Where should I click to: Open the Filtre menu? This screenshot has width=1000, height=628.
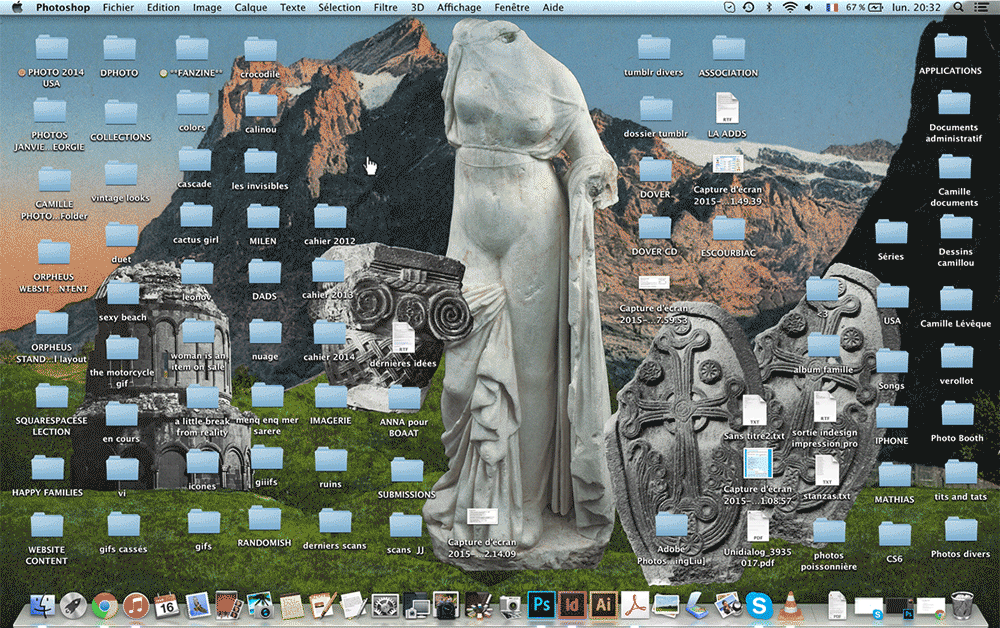point(384,7)
